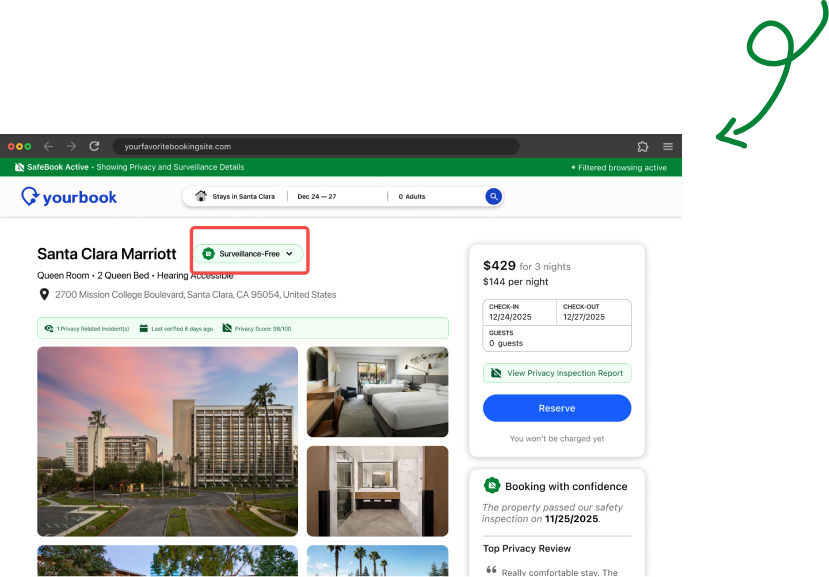Open the Check-out date field
This screenshot has height=577, width=829.
(593, 312)
